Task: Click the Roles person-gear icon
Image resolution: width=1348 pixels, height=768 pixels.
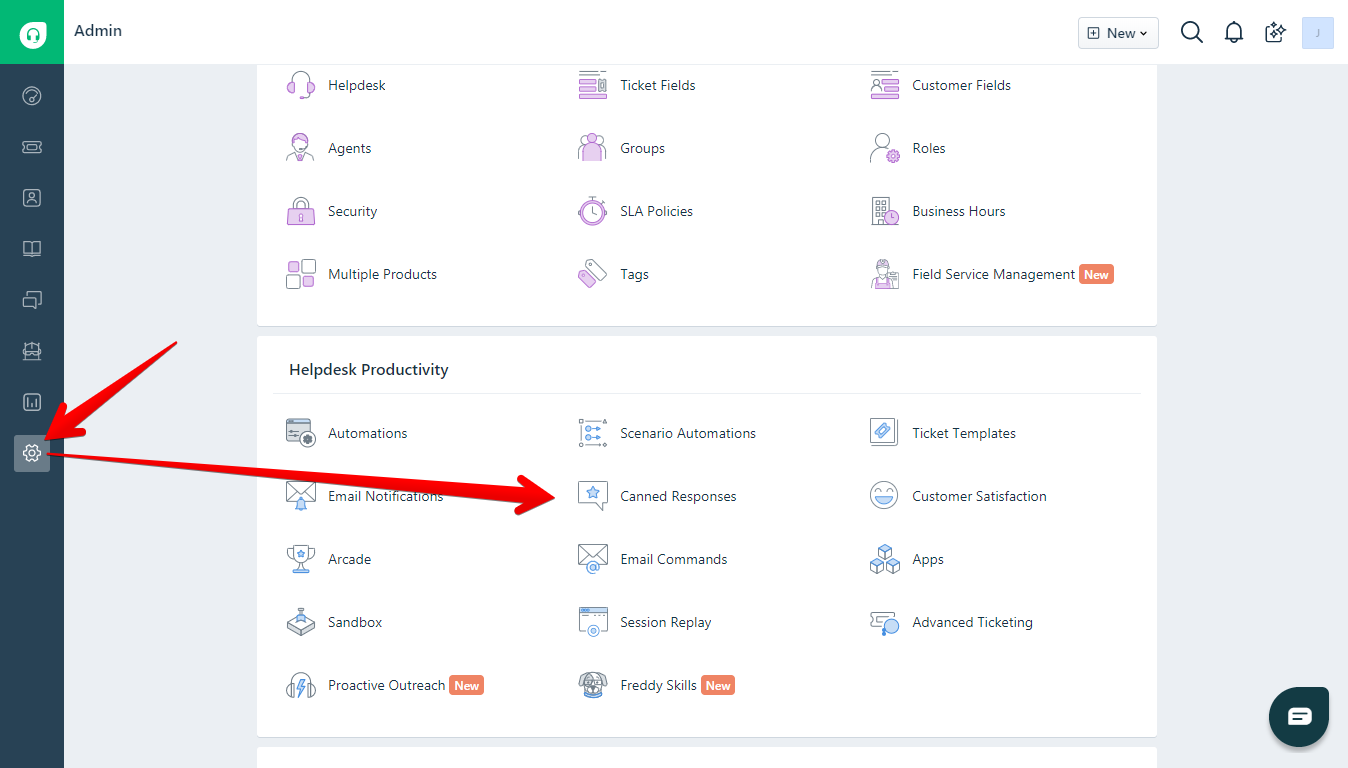Action: [x=885, y=148]
